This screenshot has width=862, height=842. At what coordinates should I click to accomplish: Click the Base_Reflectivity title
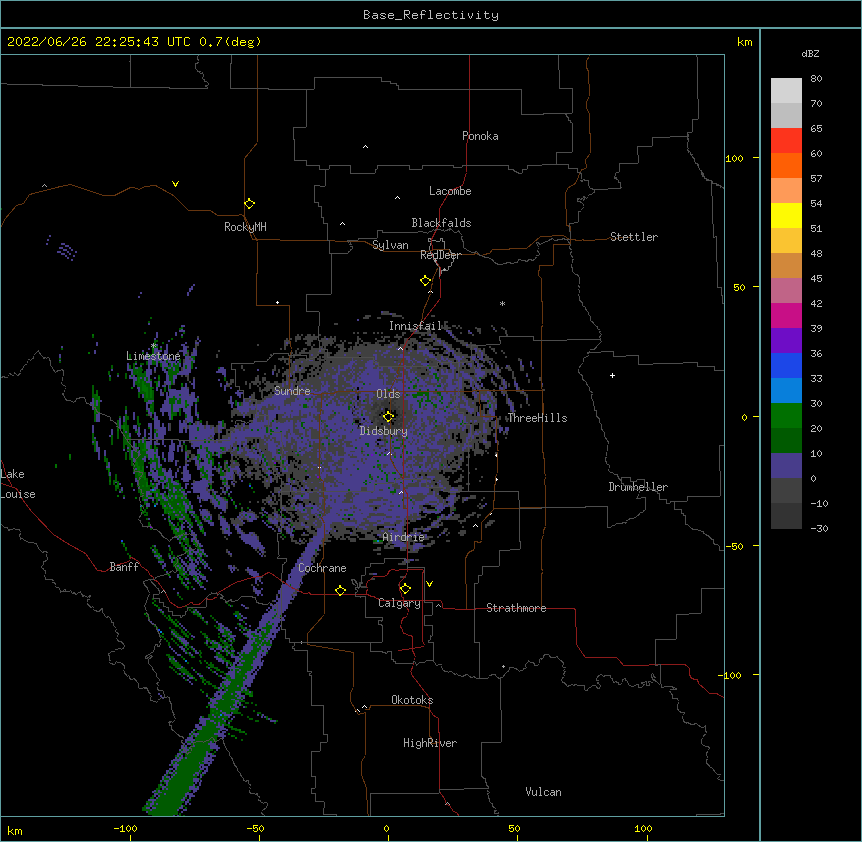tap(431, 15)
